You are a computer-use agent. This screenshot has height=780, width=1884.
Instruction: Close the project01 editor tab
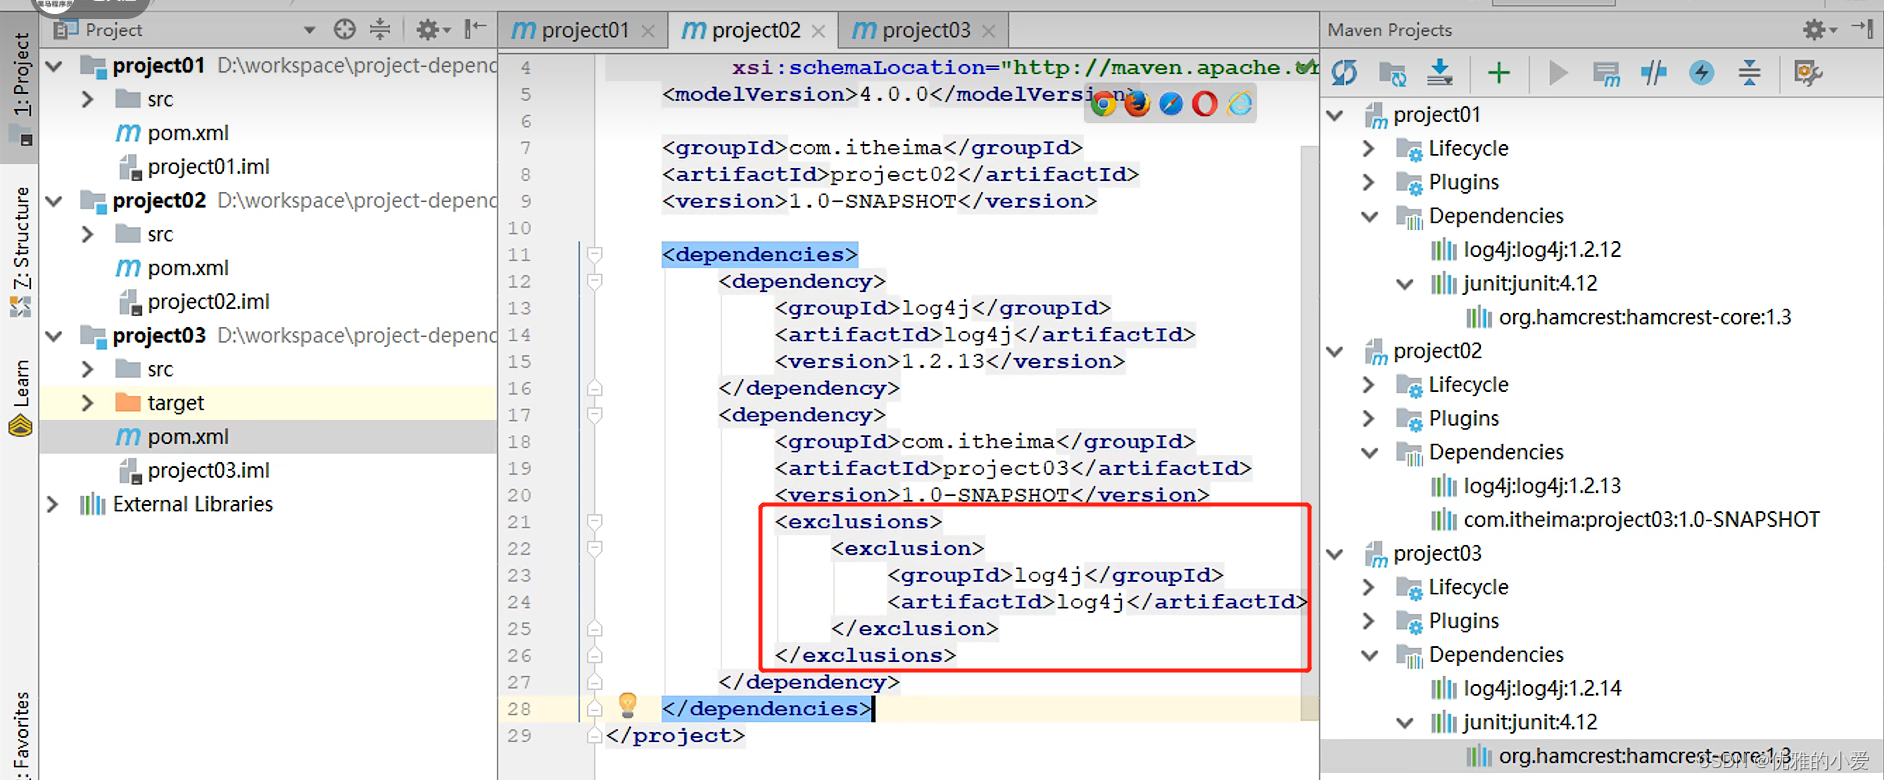(x=648, y=32)
